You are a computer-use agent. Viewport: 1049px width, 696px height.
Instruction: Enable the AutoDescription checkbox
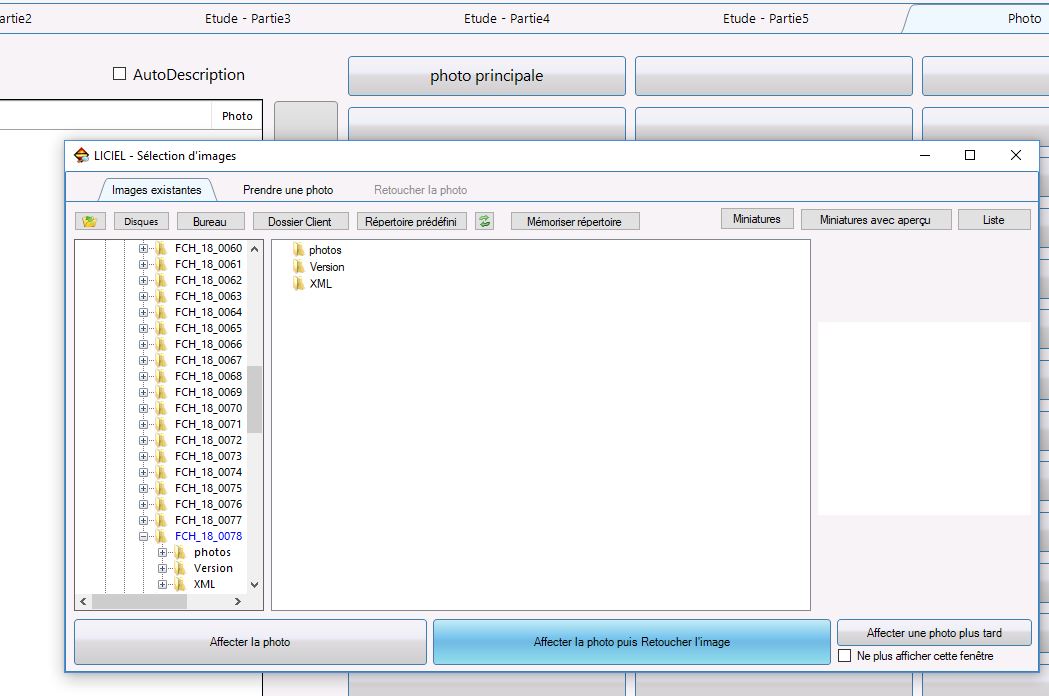(119, 74)
